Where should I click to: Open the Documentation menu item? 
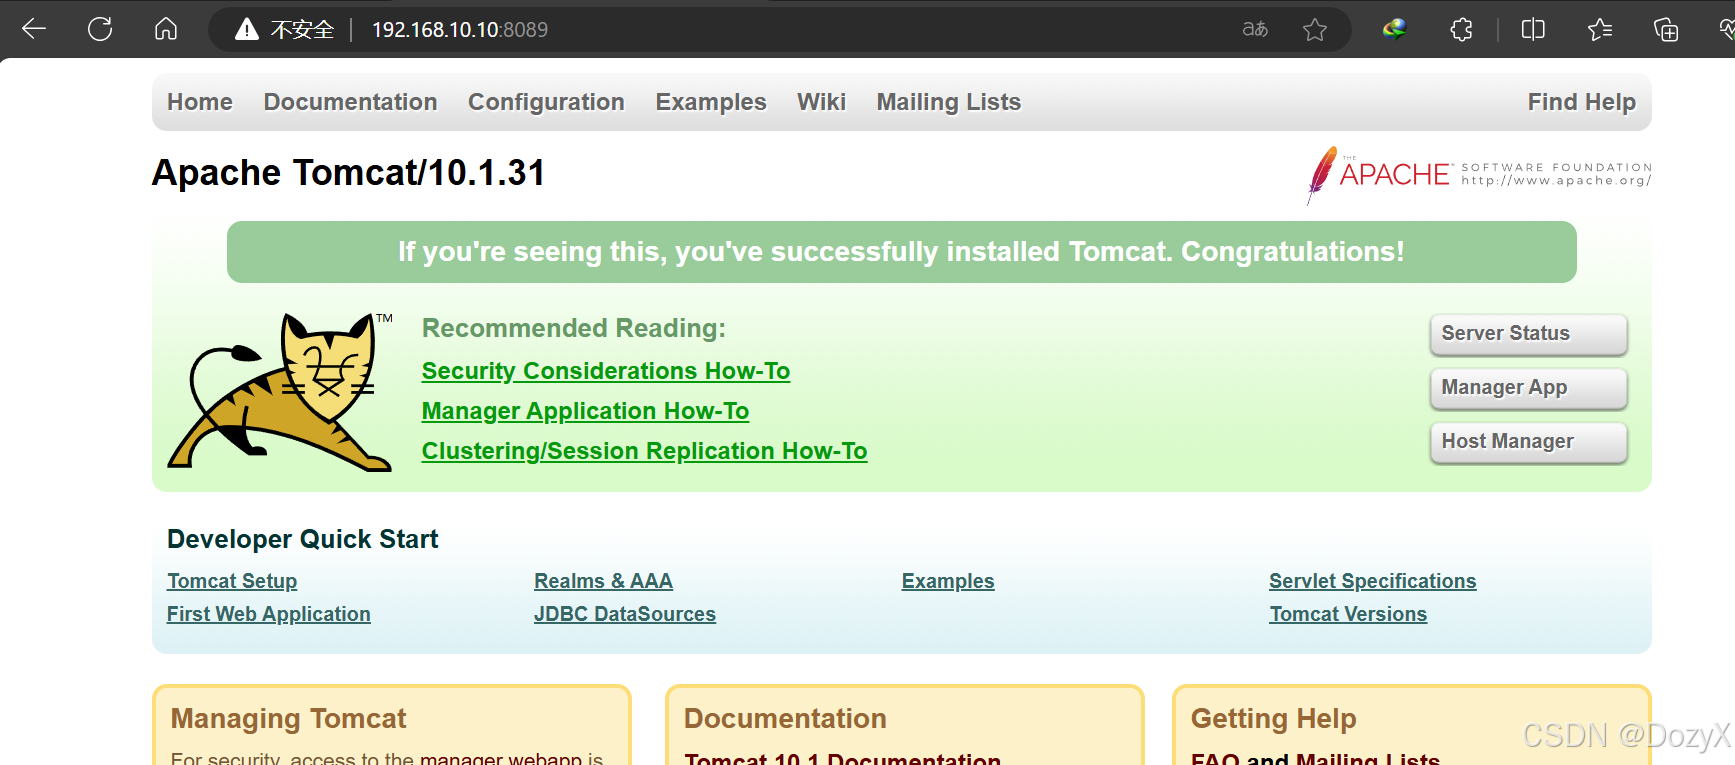click(351, 102)
